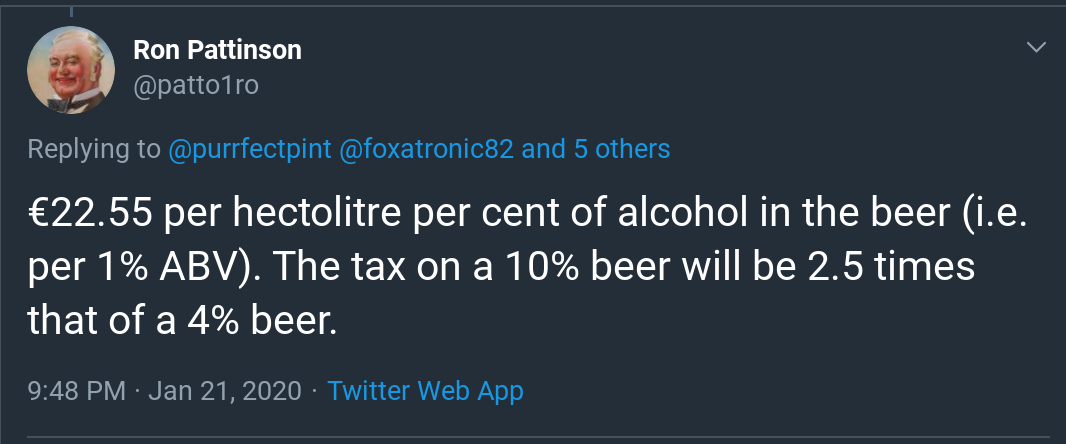
Task: Click Ron Pattinson's profile avatar
Action: click(x=70, y=70)
